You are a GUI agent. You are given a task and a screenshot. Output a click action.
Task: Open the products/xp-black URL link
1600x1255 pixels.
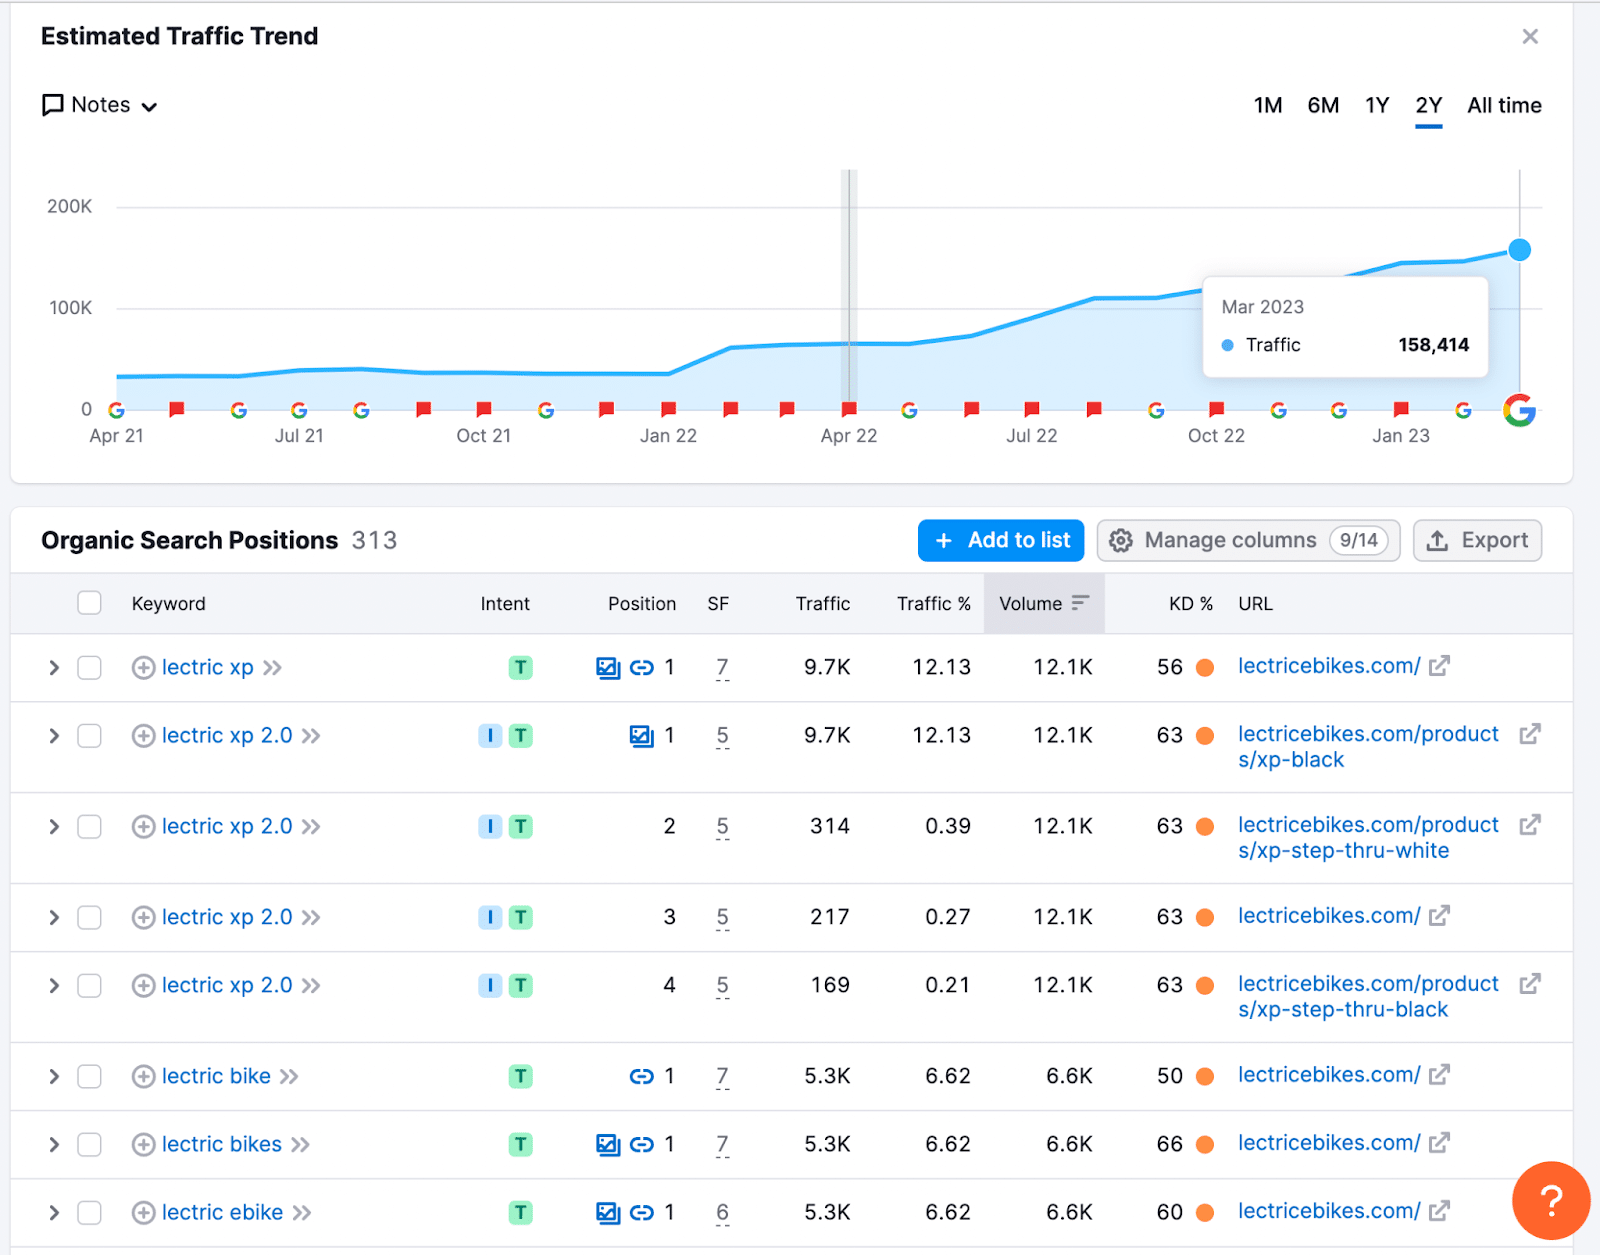coord(1368,747)
